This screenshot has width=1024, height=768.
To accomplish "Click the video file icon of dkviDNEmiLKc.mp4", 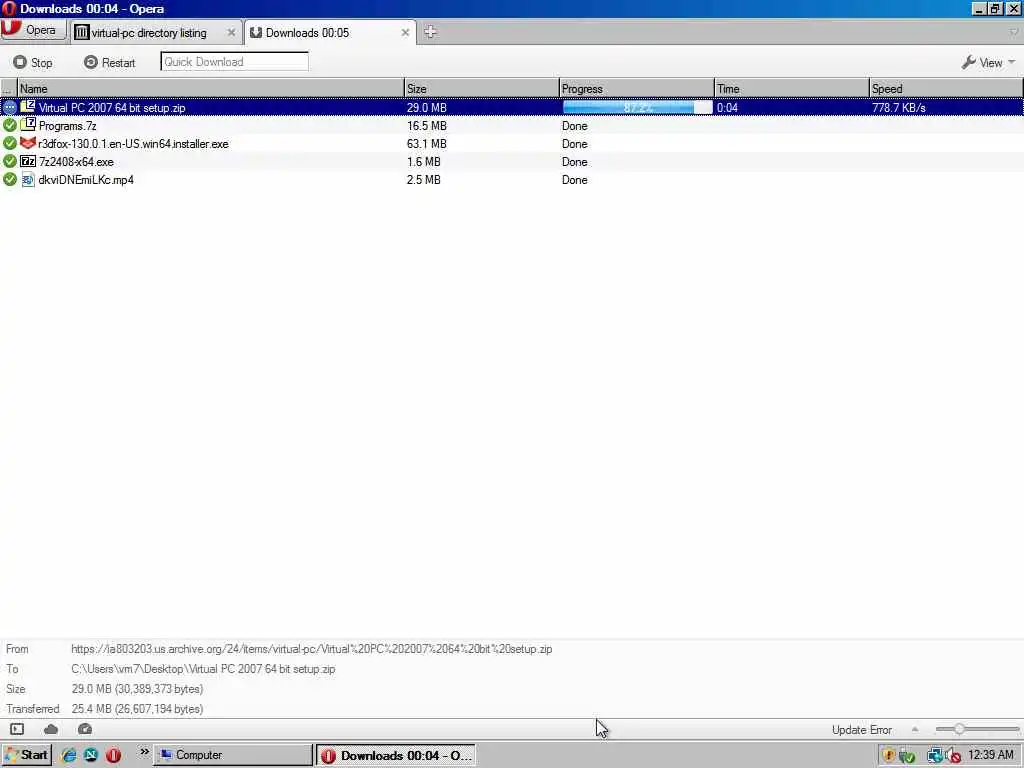I will tap(27, 180).
